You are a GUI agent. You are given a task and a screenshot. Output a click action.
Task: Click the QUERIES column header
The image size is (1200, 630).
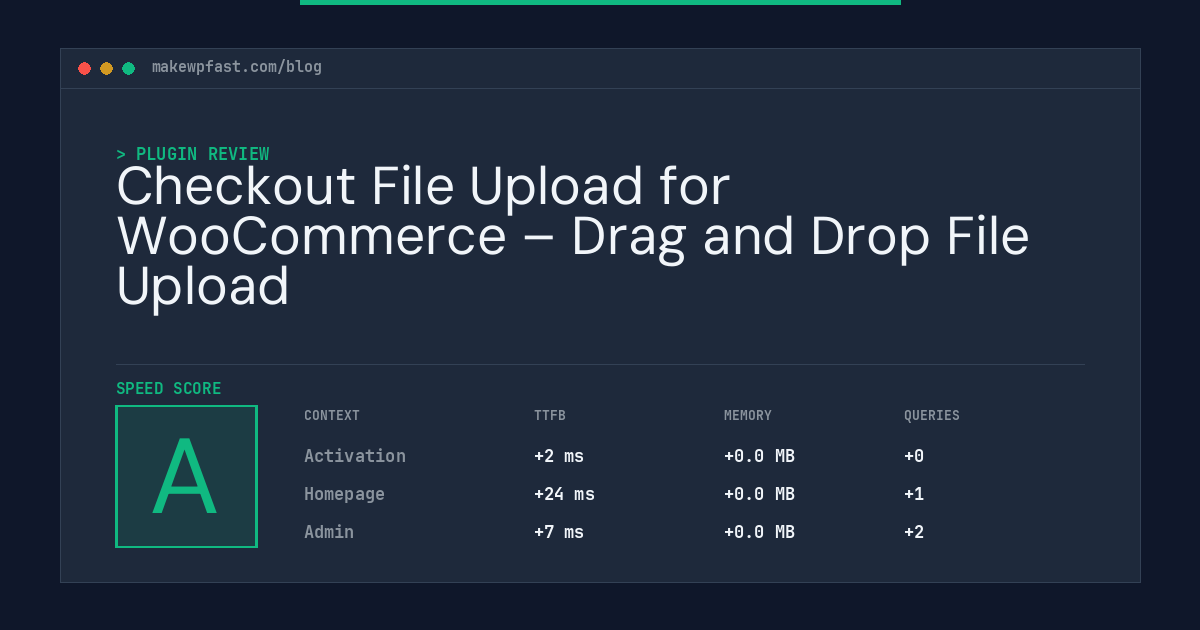pyautogui.click(x=932, y=416)
